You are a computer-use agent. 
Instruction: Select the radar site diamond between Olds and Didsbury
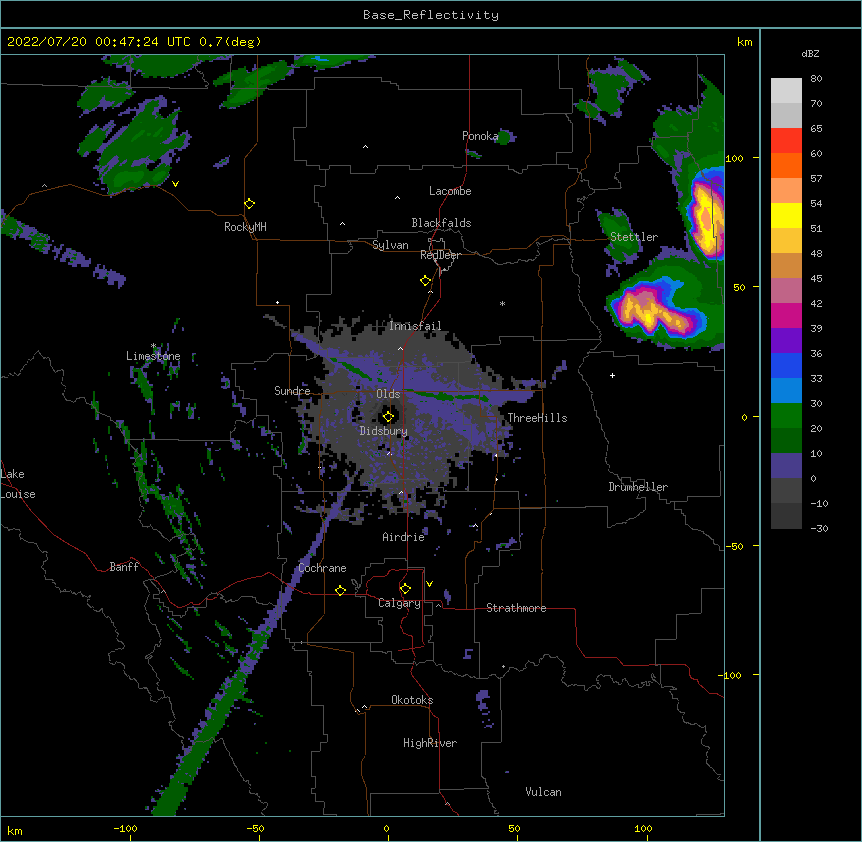tap(388, 416)
